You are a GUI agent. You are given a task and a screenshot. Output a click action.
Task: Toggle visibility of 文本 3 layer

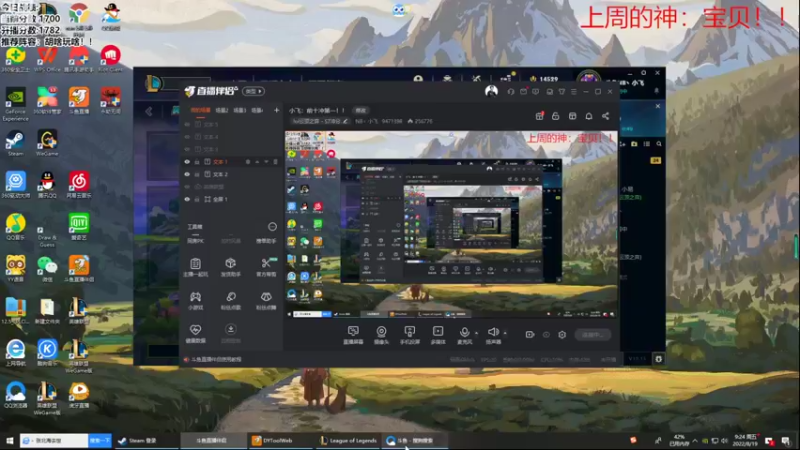187,149
